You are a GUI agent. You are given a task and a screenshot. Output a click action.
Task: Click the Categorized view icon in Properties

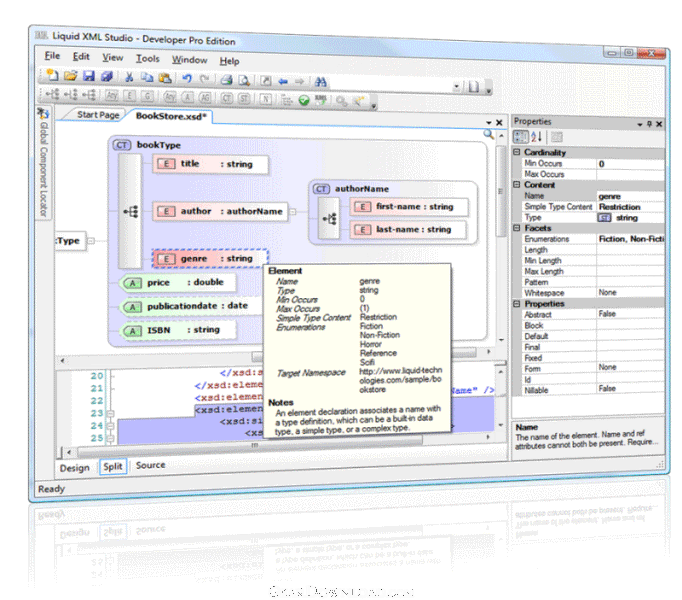[521, 137]
